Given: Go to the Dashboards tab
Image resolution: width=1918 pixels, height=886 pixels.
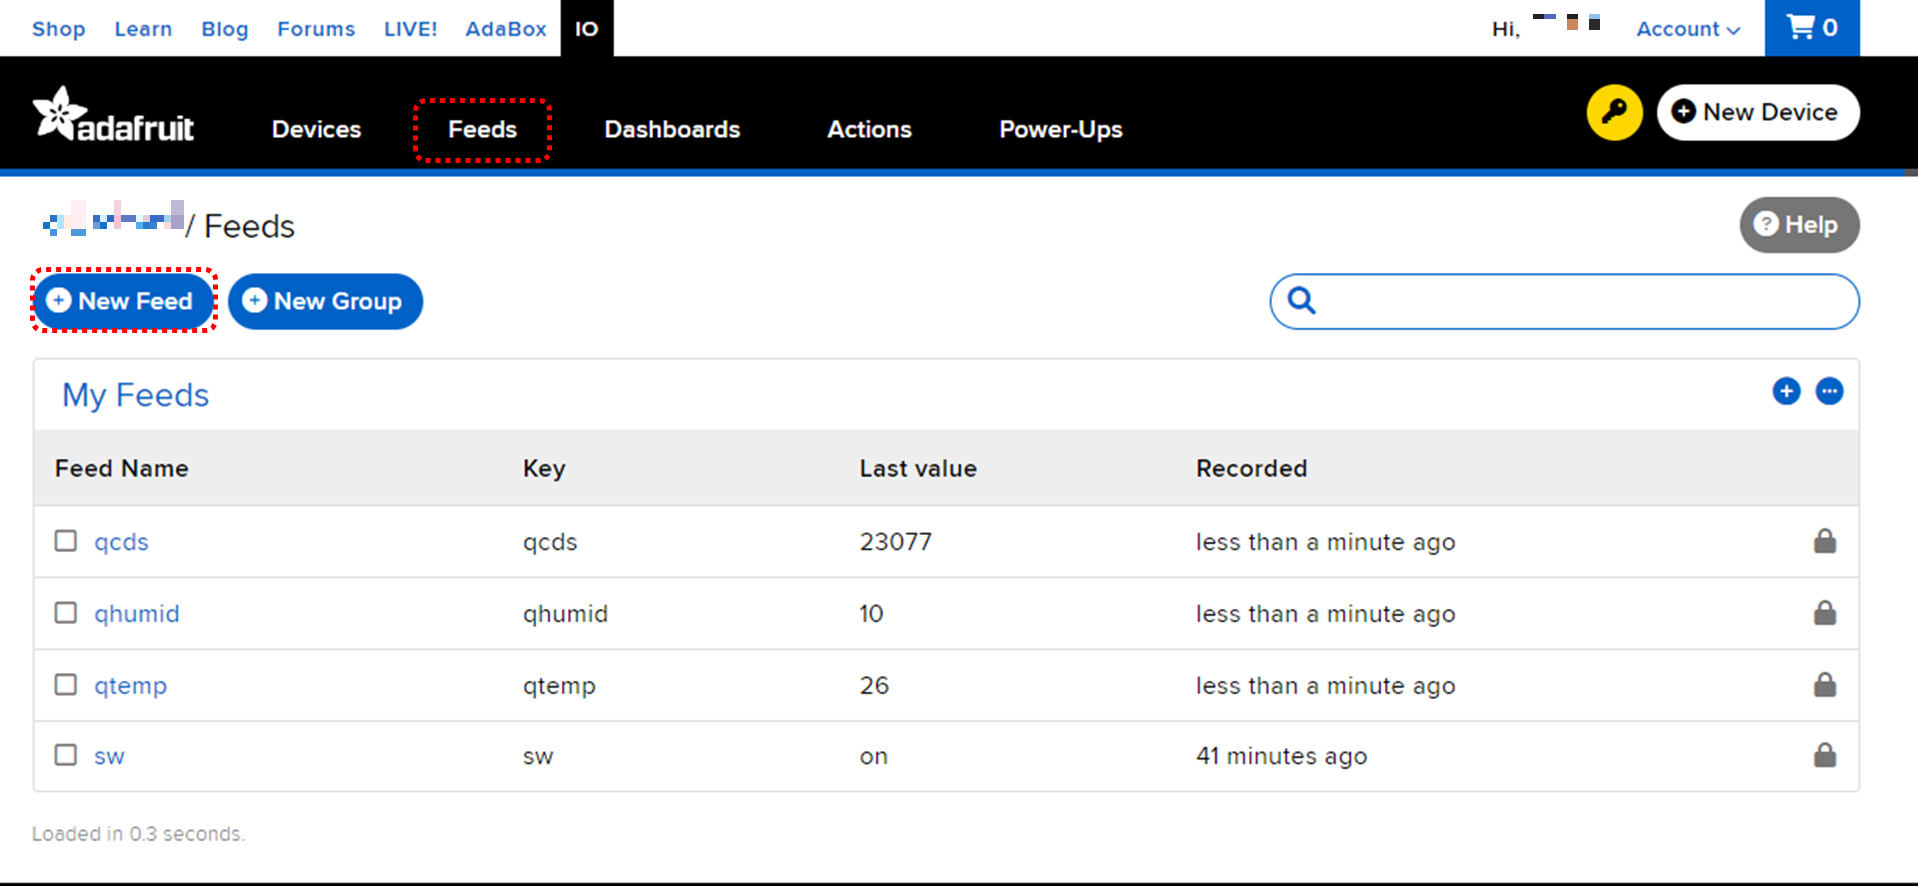Looking at the screenshot, I should pyautogui.click(x=672, y=129).
